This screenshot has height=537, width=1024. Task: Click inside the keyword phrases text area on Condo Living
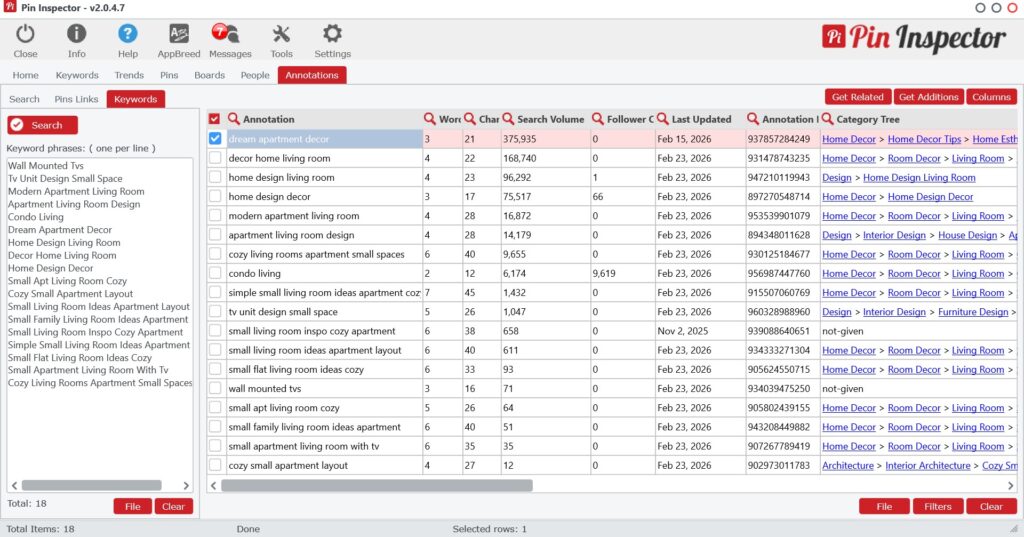point(36,217)
